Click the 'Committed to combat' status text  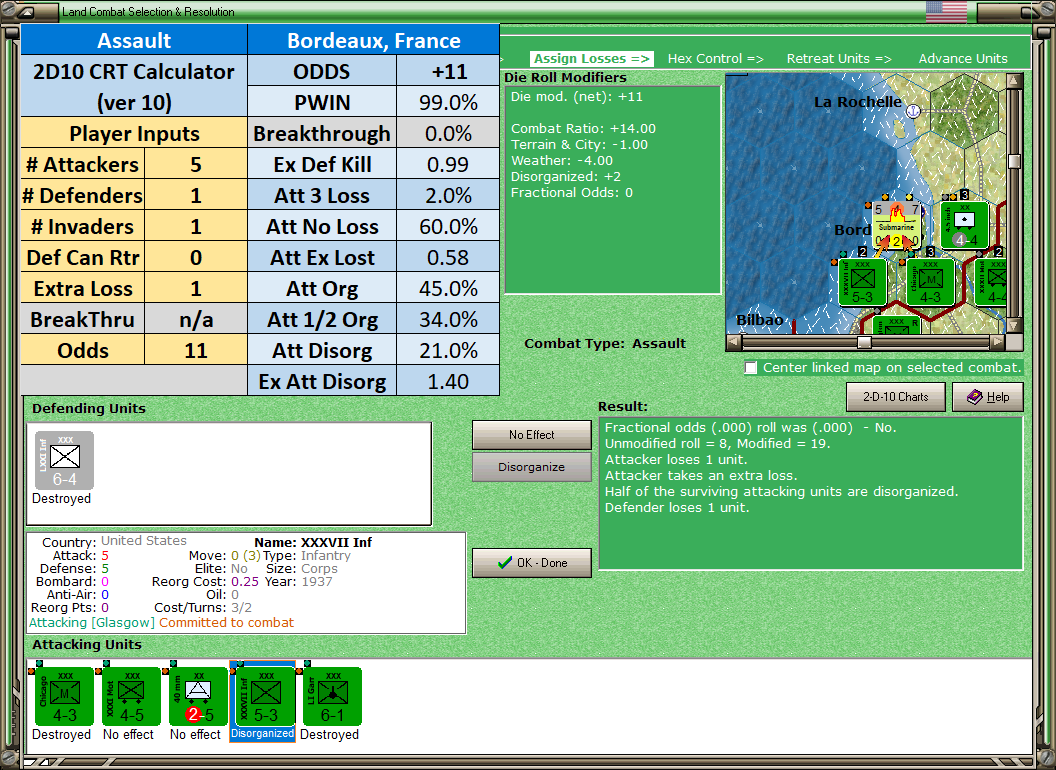(226, 622)
